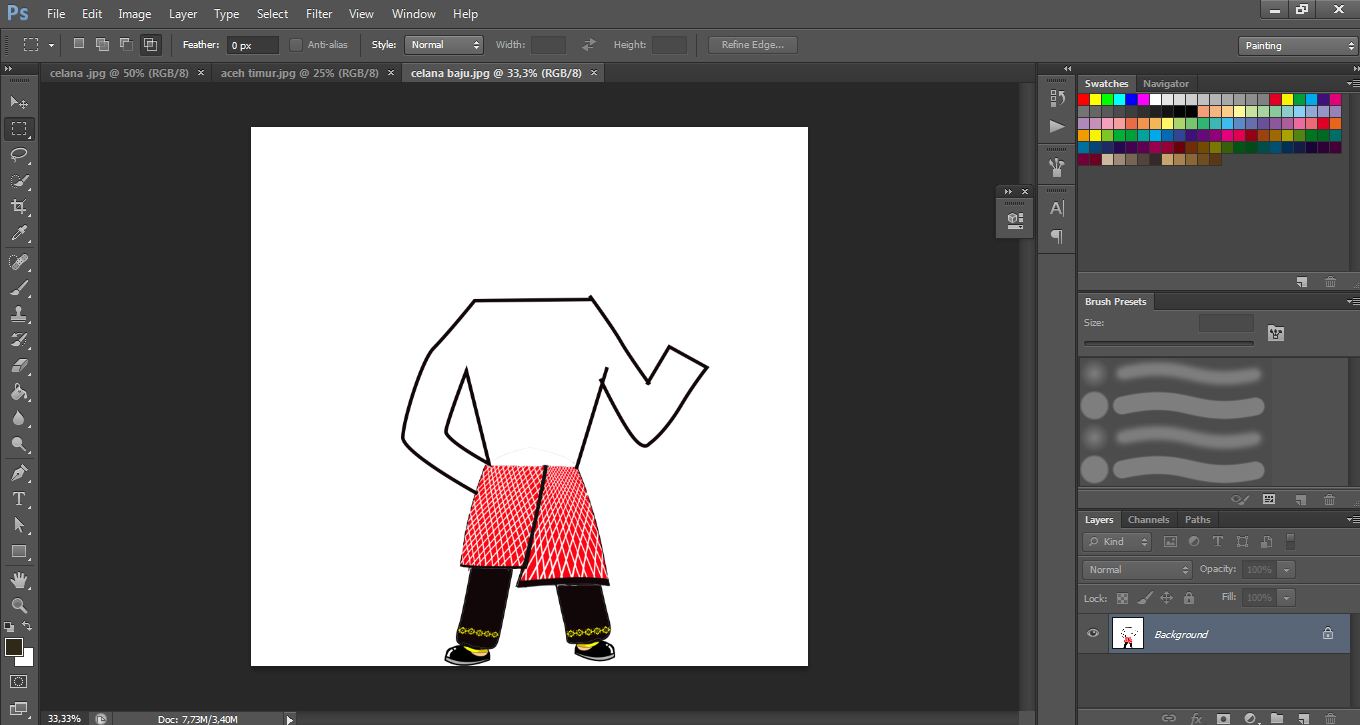This screenshot has height=725, width=1360.
Task: Select the Rectangle shape tool
Action: 19,551
